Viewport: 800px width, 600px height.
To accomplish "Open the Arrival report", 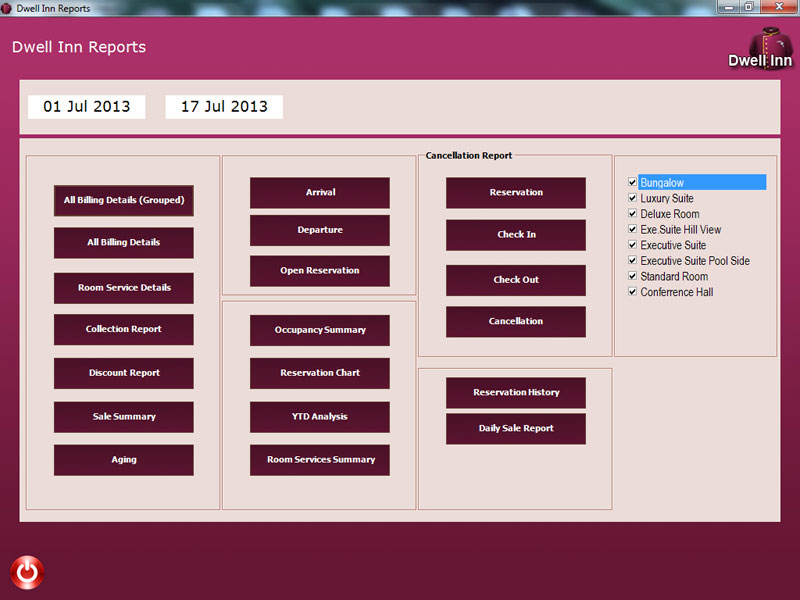I will (x=320, y=193).
